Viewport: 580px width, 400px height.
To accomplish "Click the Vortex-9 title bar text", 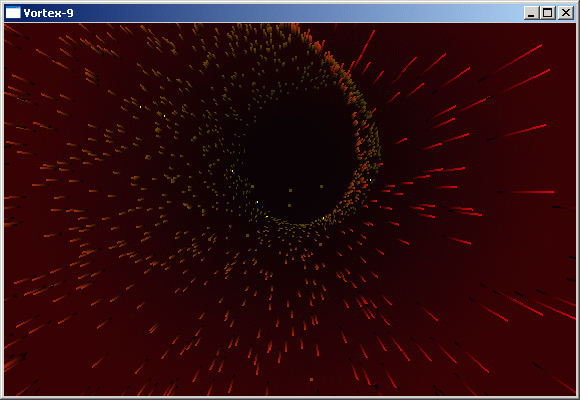I will click(x=48, y=13).
